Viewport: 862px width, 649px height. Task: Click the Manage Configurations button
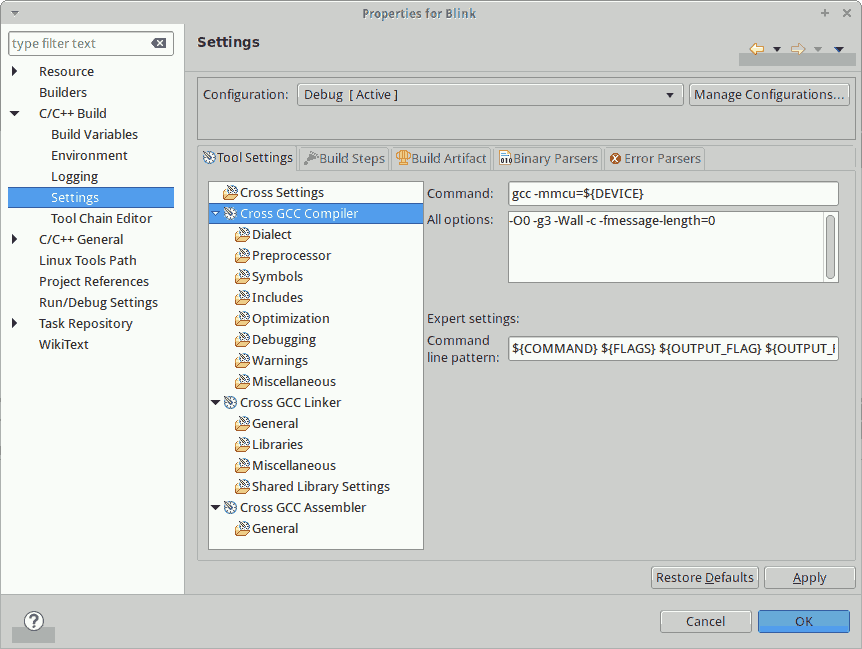pos(769,95)
